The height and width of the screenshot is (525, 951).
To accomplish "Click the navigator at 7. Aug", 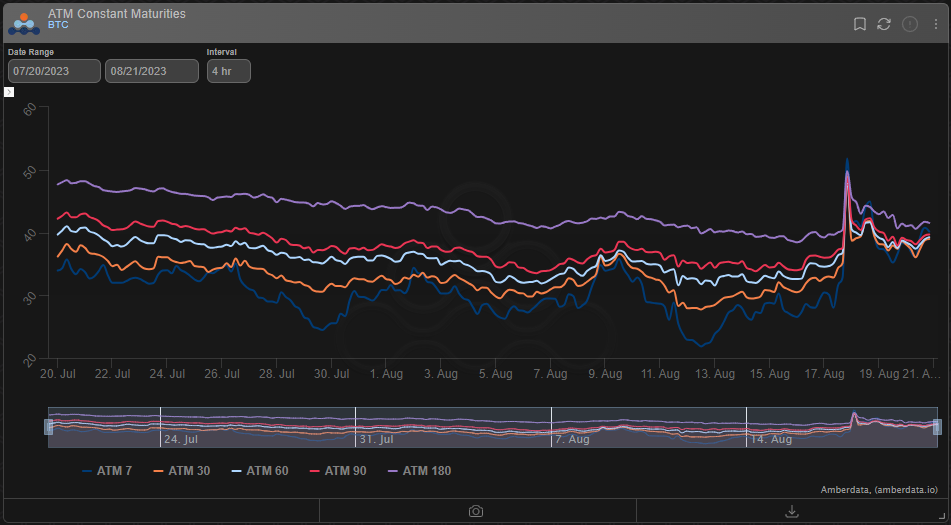I will 572,439.
